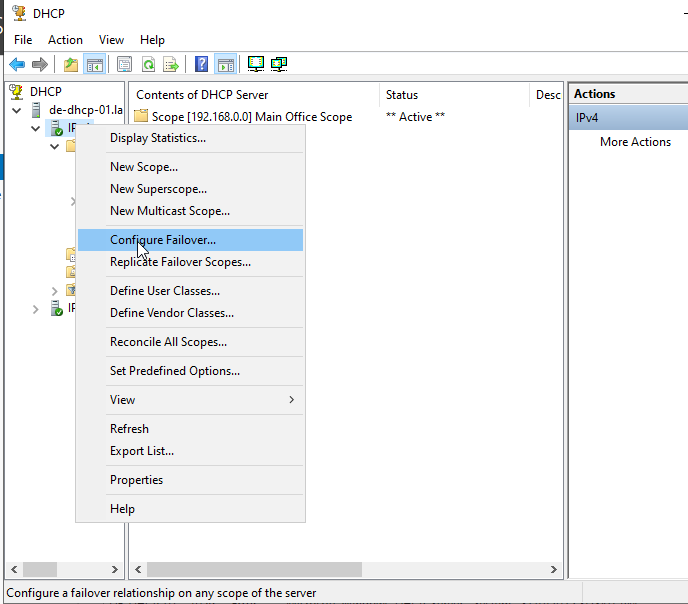Click More Actions in Actions pane
688x604 pixels.
coord(635,142)
